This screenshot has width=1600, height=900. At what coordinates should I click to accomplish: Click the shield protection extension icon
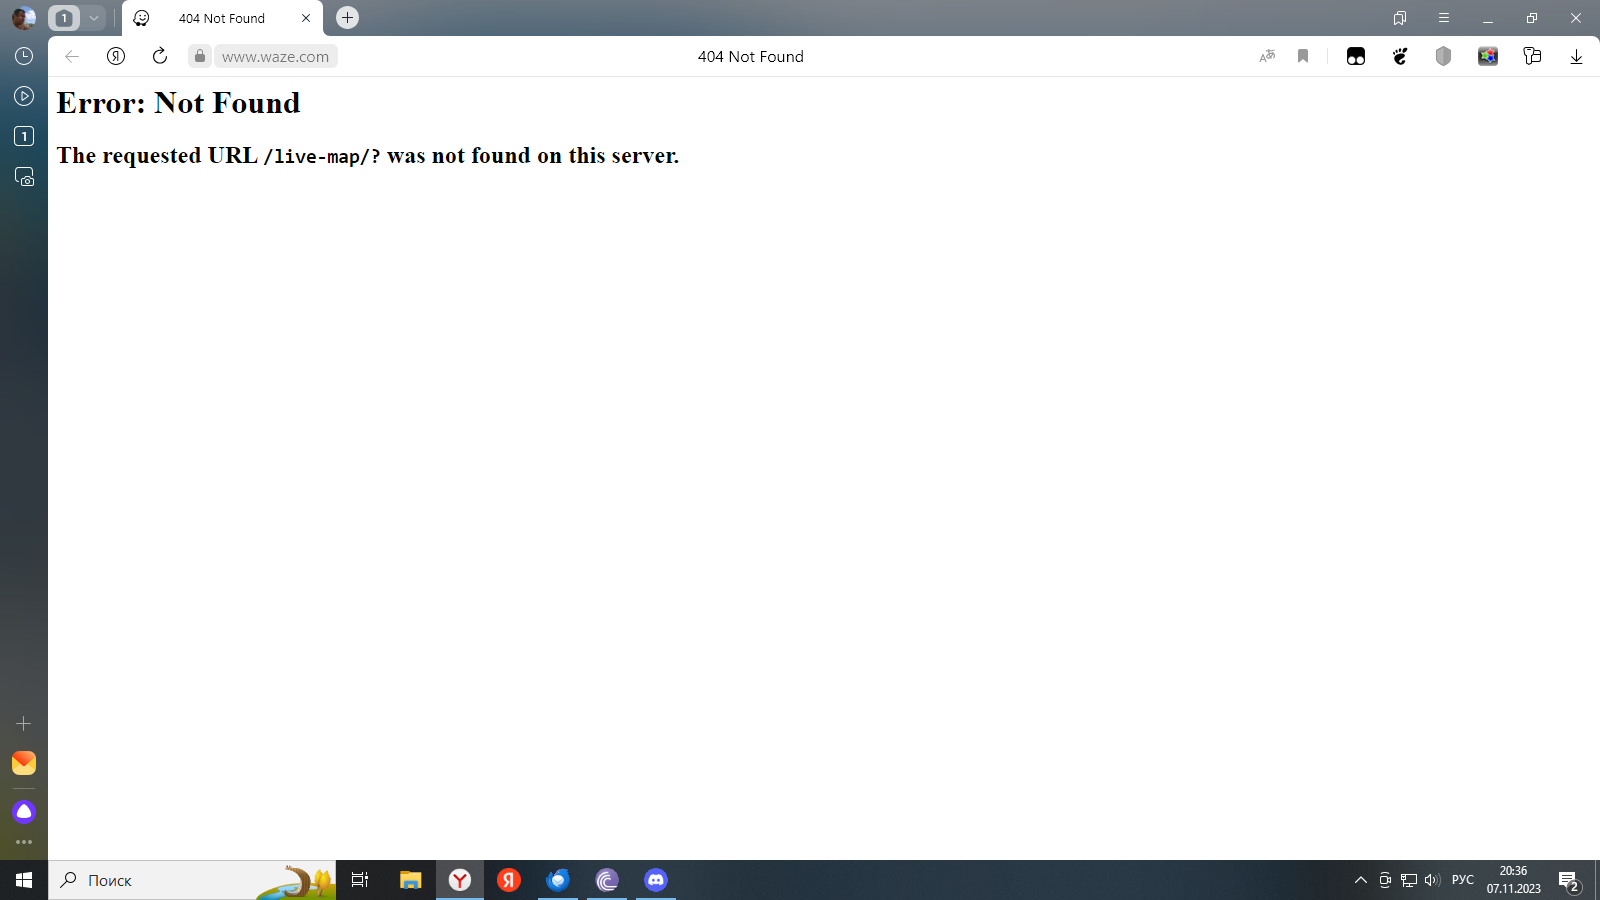(1443, 56)
